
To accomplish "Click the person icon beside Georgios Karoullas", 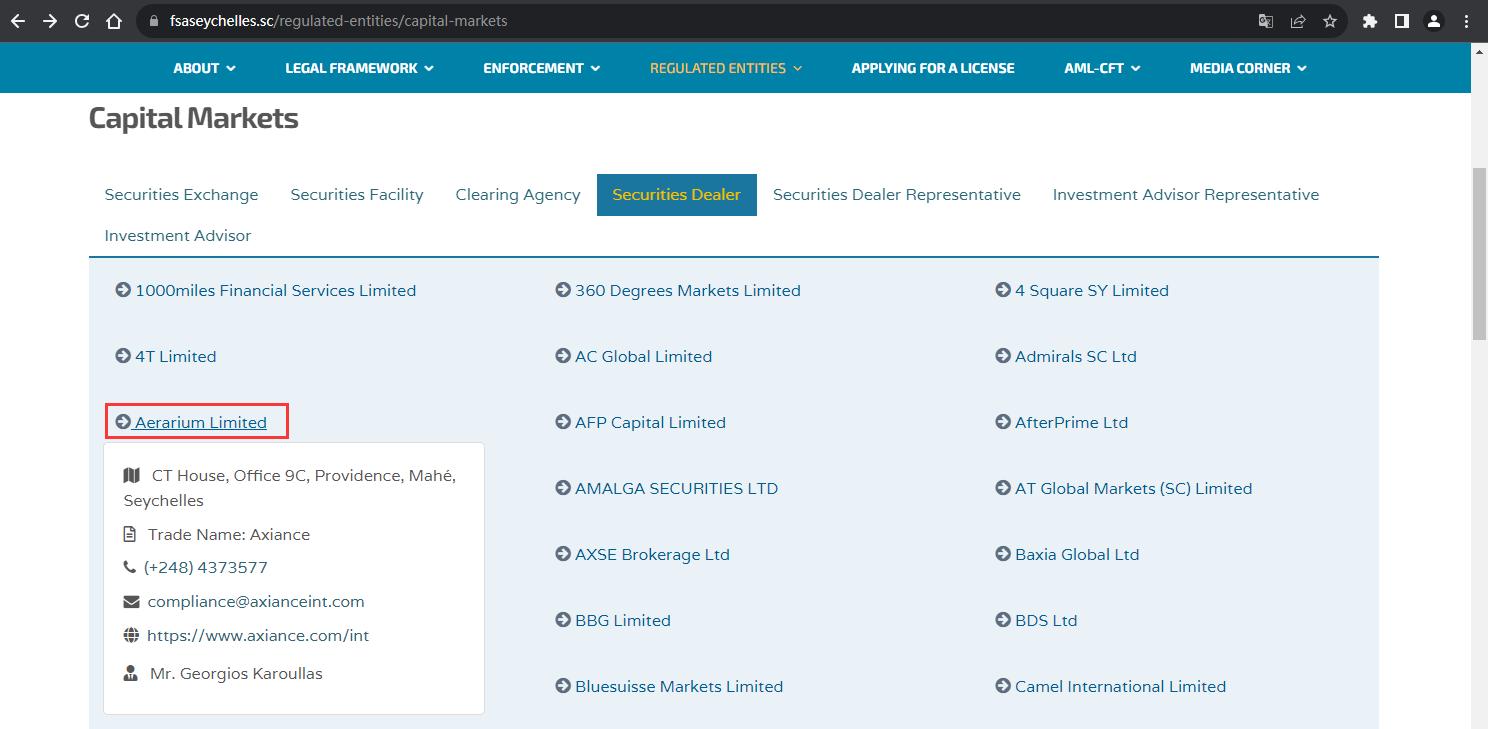I will [130, 673].
